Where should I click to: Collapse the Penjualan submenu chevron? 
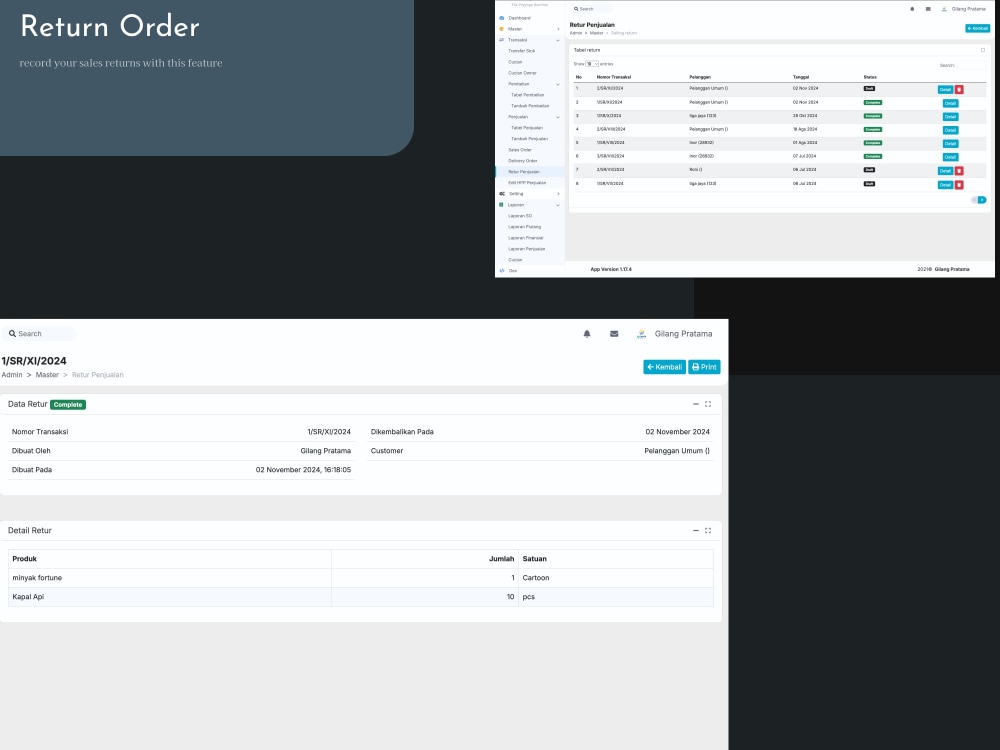tap(558, 117)
